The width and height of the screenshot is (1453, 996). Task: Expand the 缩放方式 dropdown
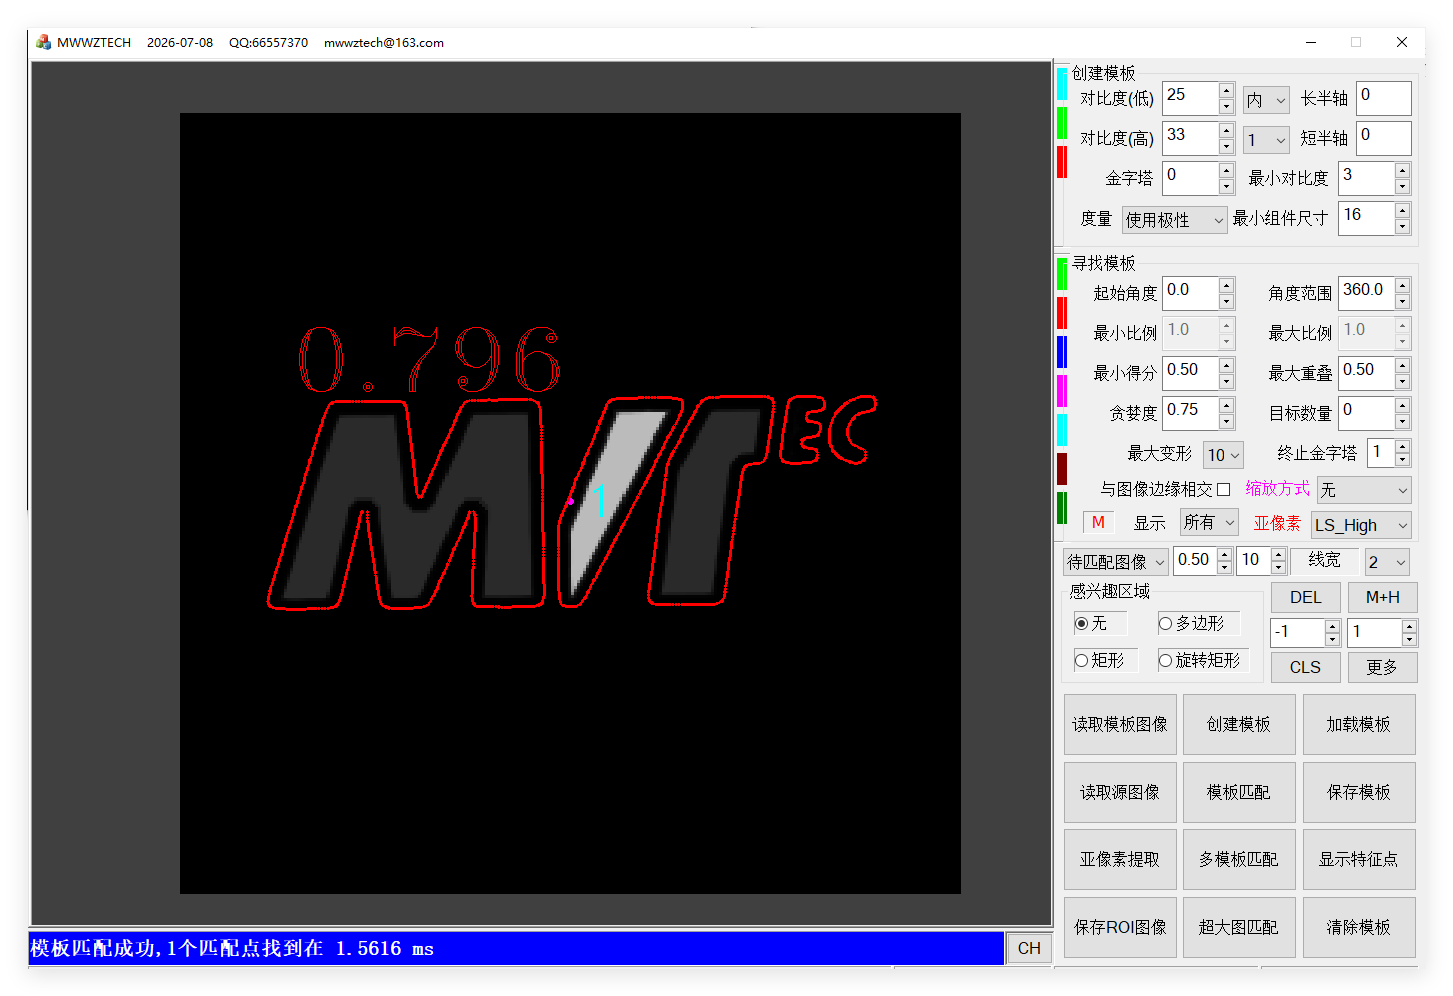tap(1364, 490)
